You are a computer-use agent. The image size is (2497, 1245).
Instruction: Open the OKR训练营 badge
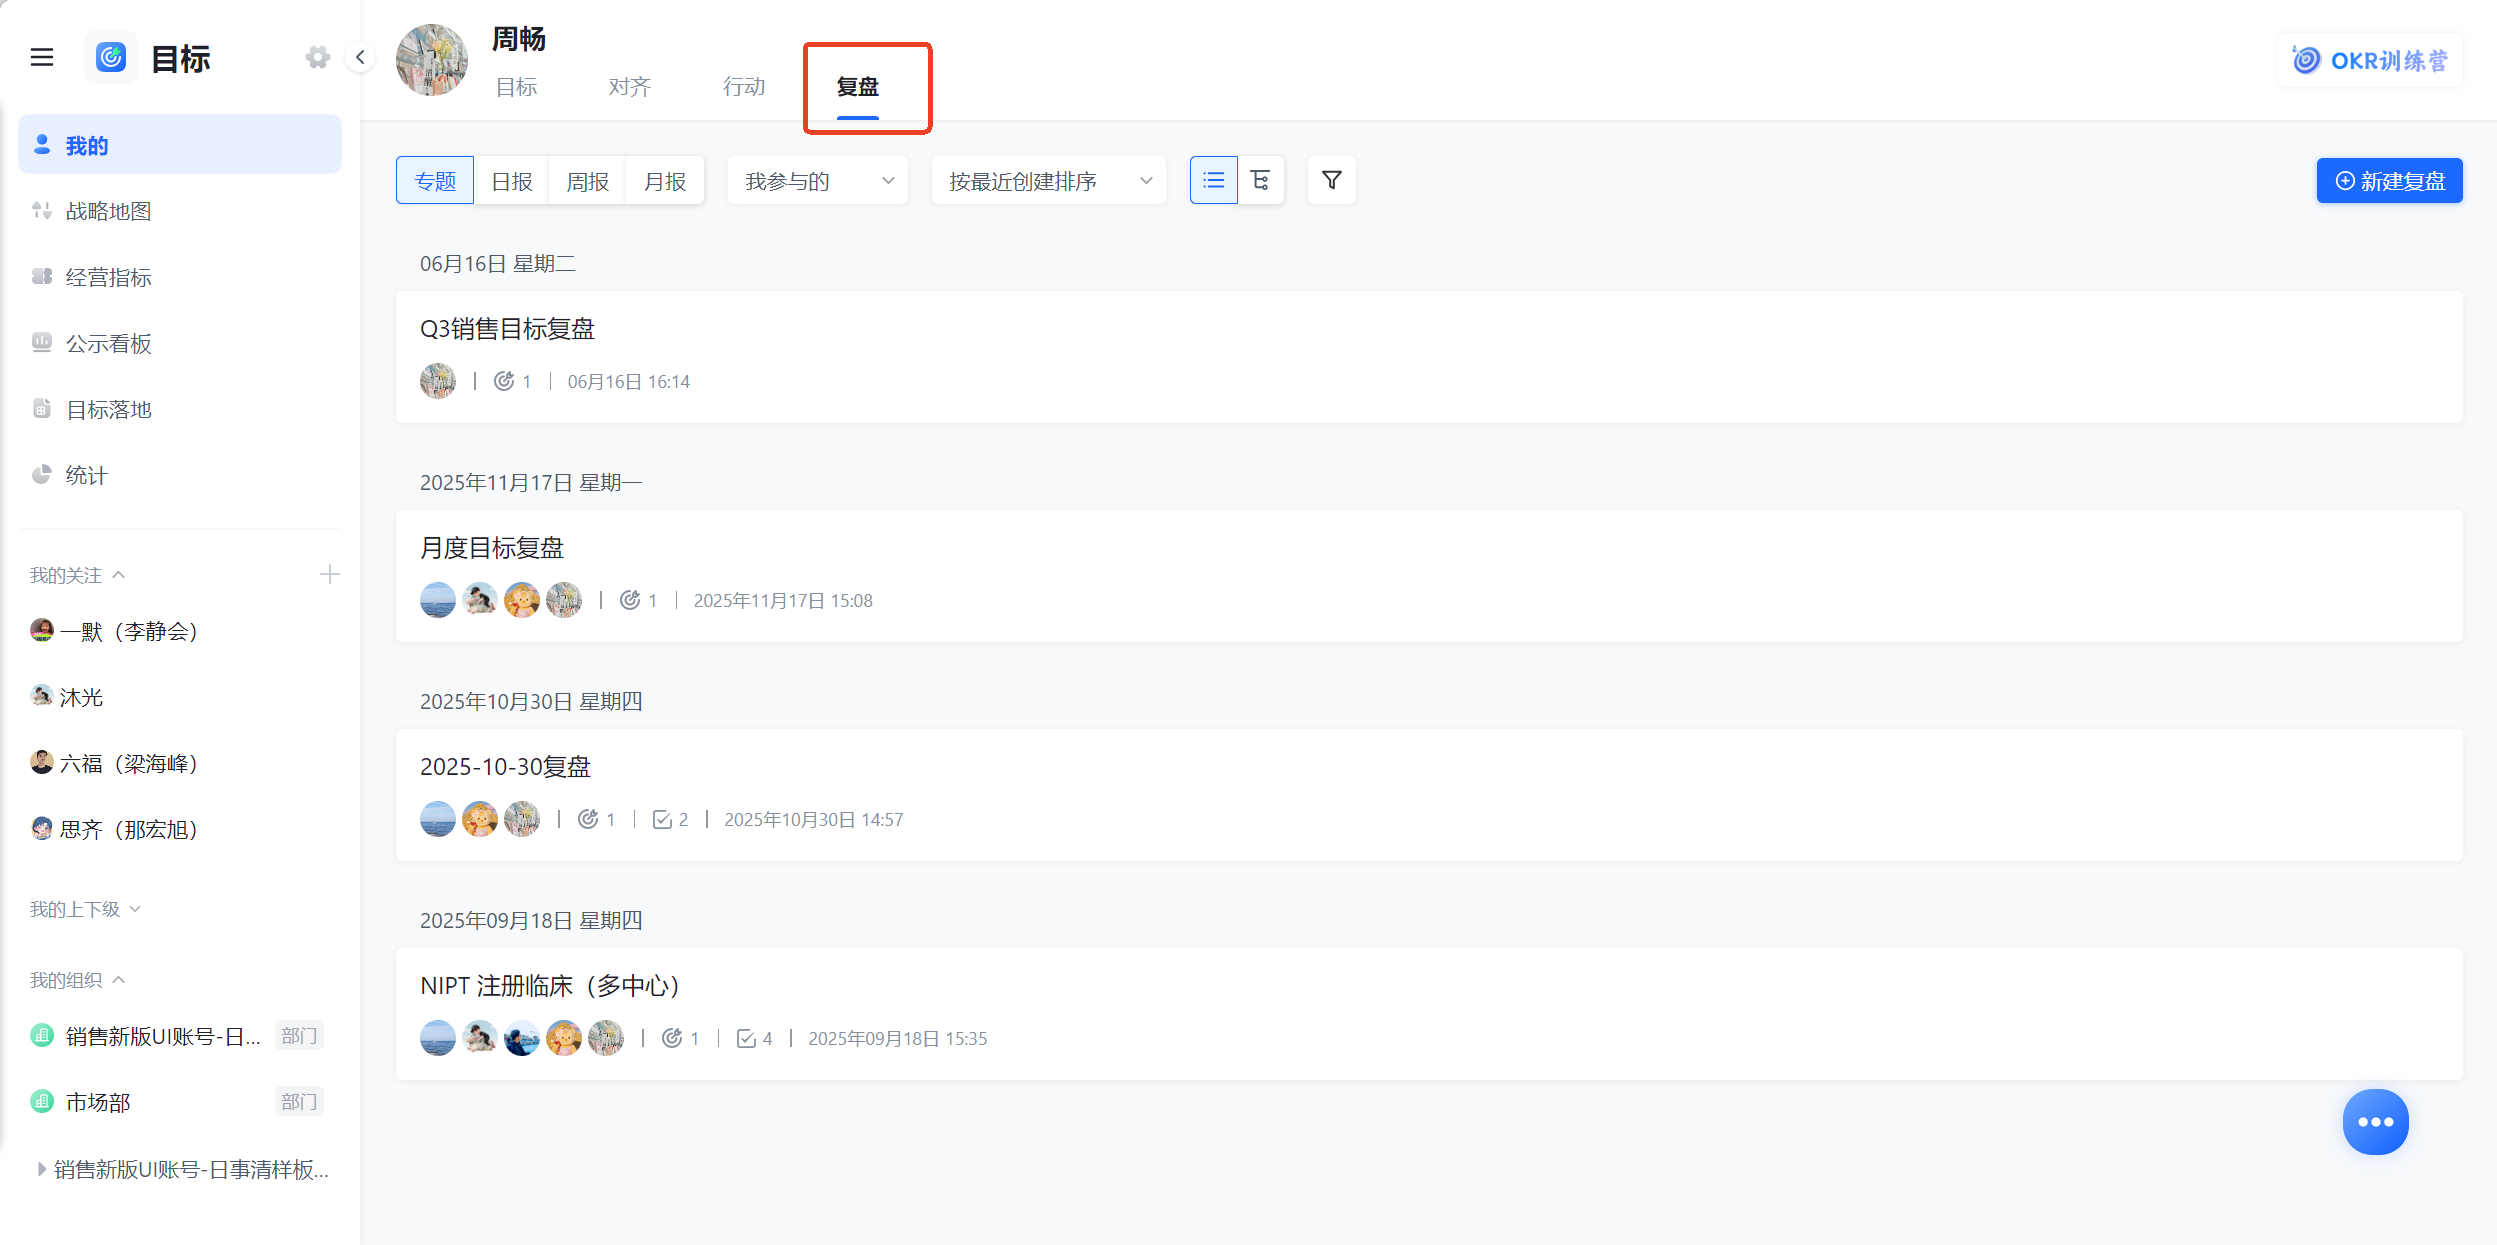[x=2369, y=60]
